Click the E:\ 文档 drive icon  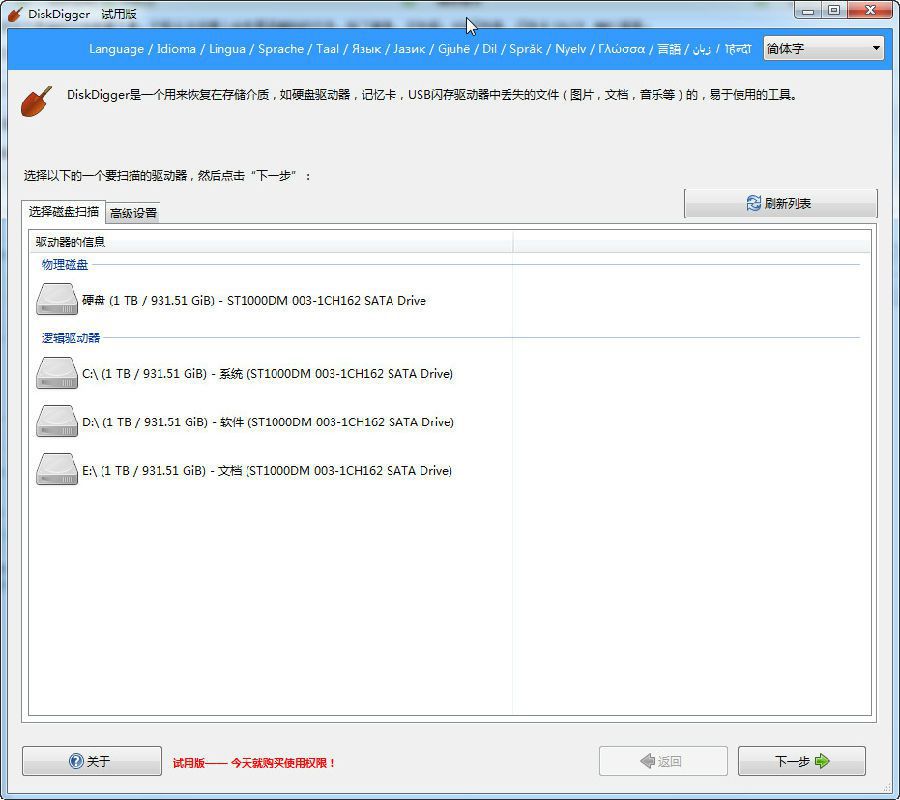click(x=57, y=469)
